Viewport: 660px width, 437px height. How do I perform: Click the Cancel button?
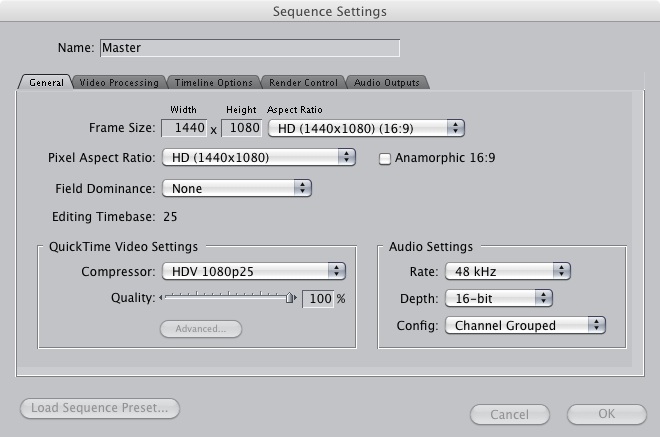click(x=509, y=414)
